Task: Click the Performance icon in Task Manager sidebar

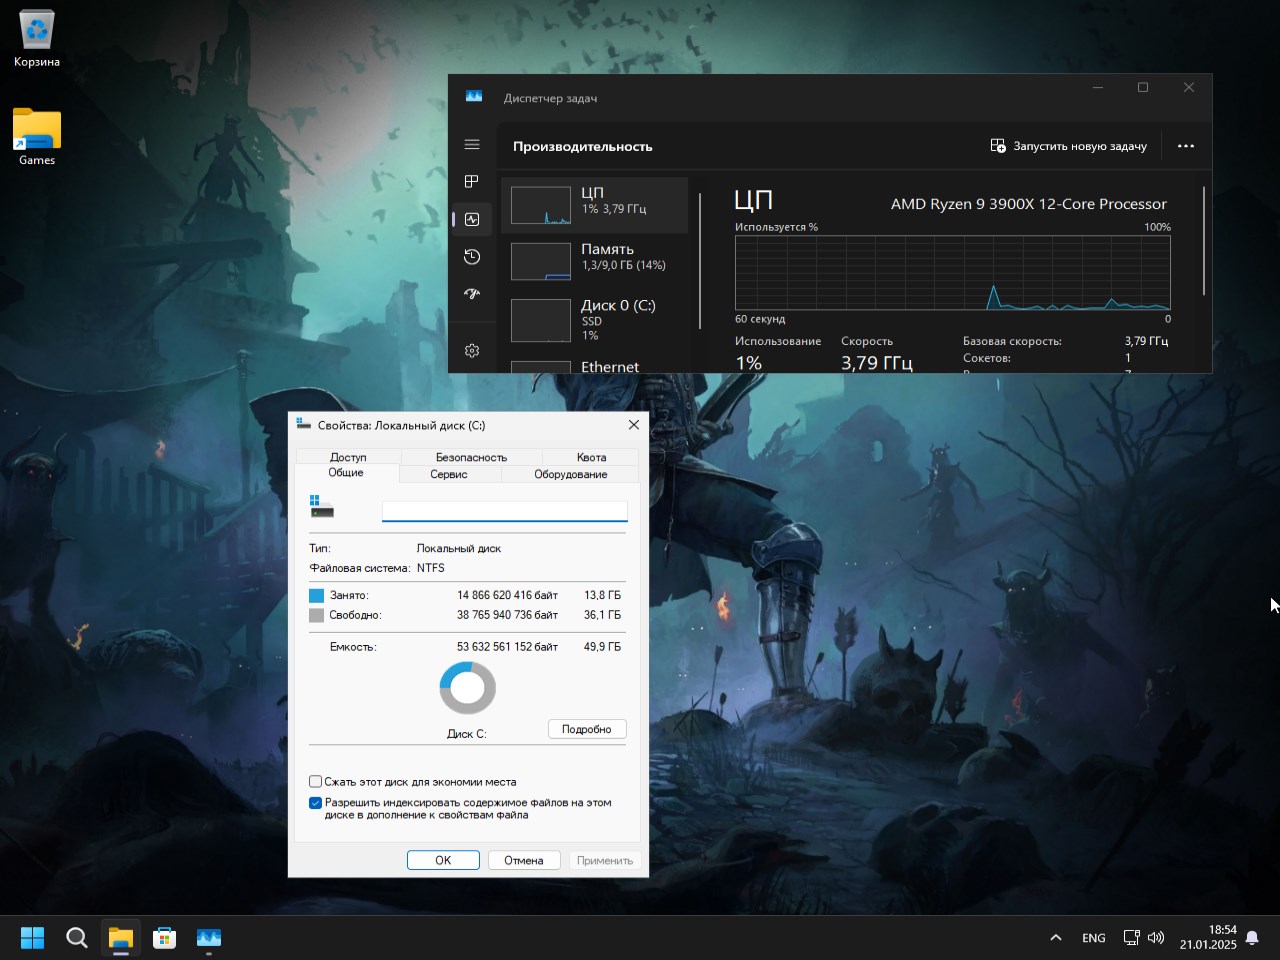Action: [472, 219]
